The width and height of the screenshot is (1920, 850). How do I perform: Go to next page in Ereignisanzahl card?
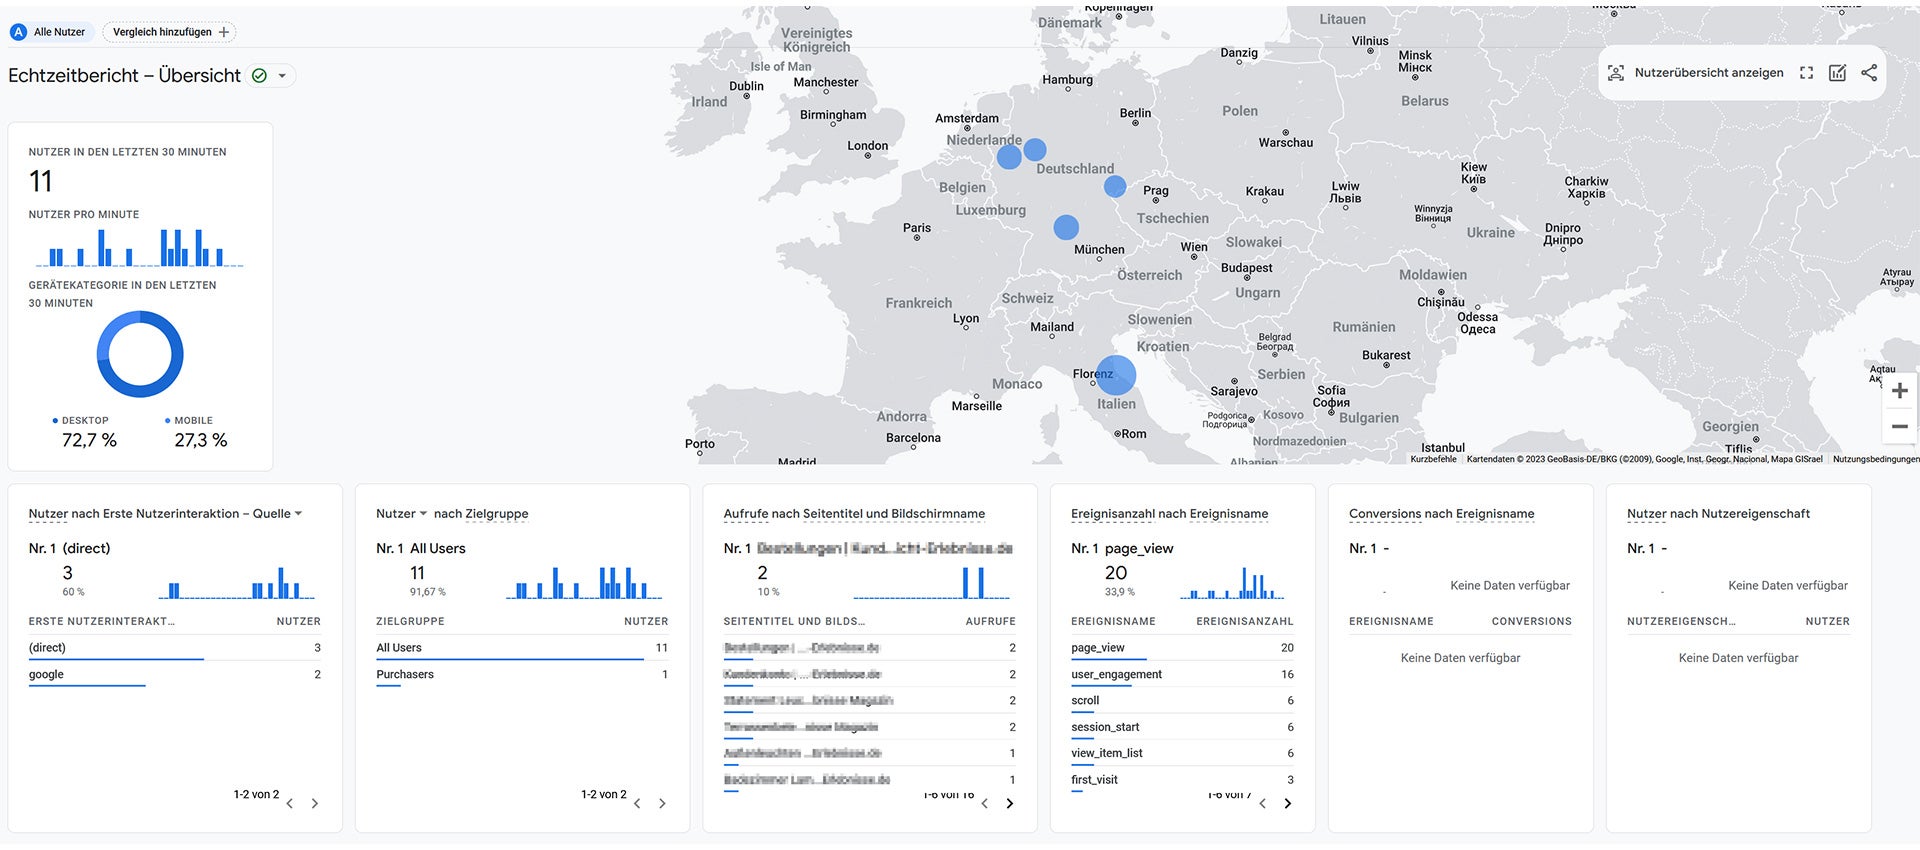1288,803
